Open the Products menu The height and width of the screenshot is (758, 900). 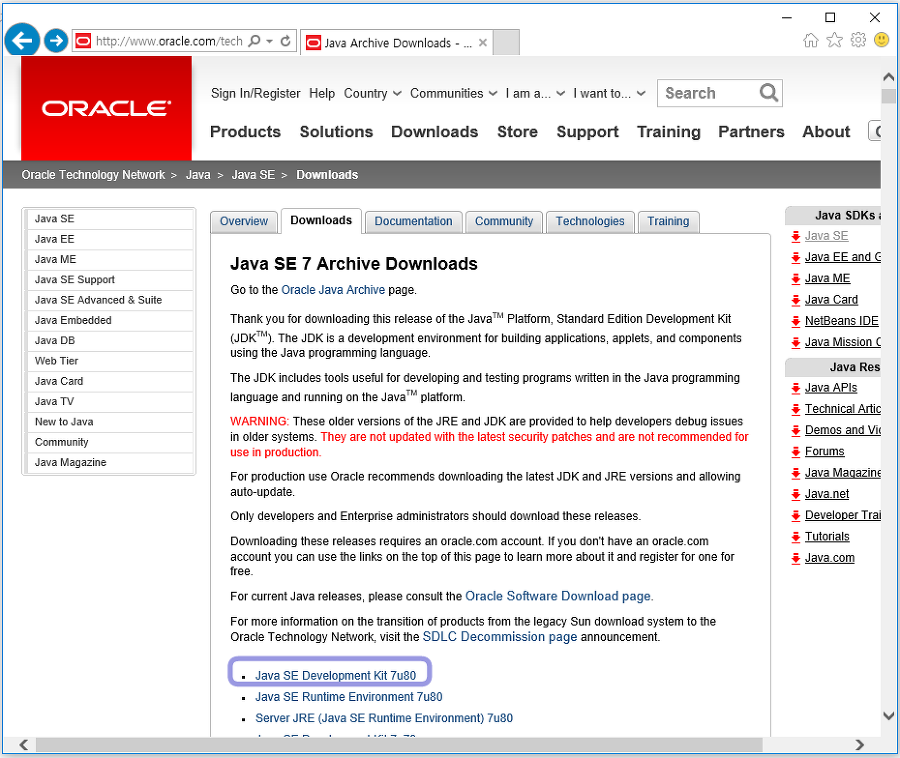245,131
